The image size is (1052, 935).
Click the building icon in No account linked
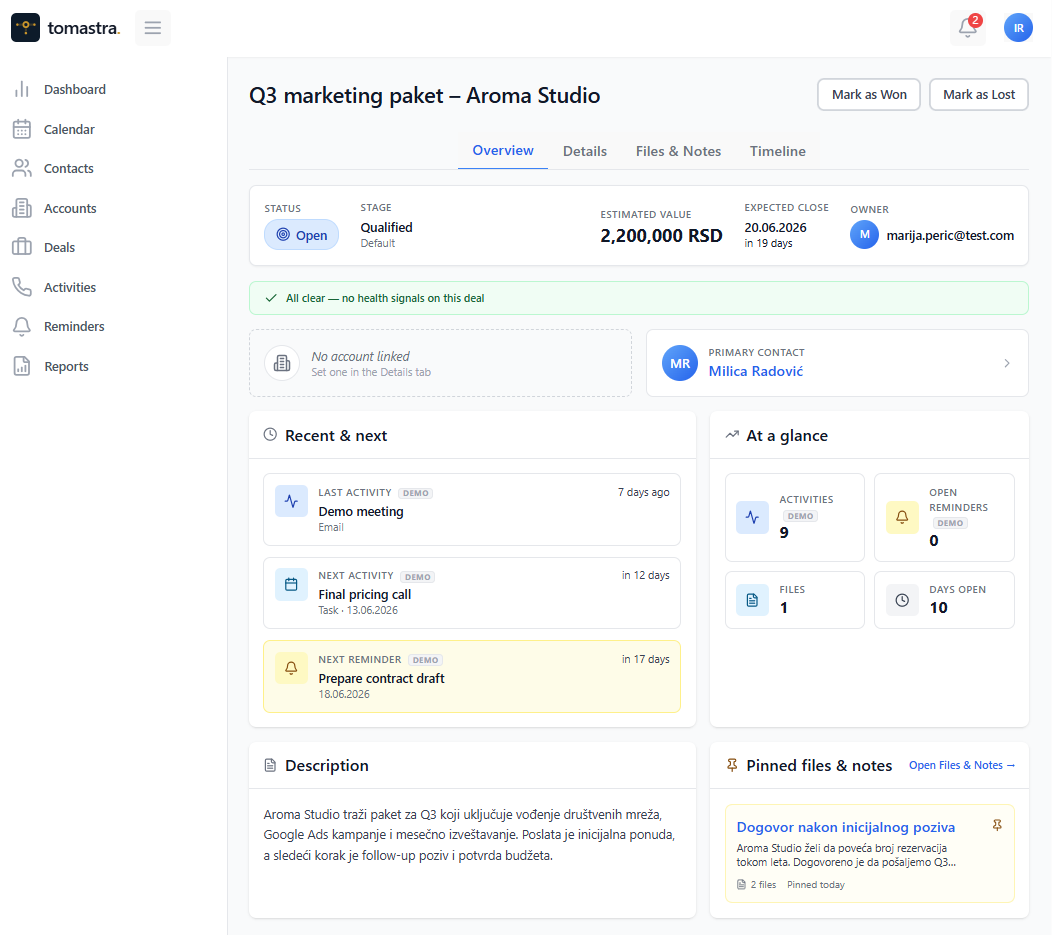pos(282,363)
